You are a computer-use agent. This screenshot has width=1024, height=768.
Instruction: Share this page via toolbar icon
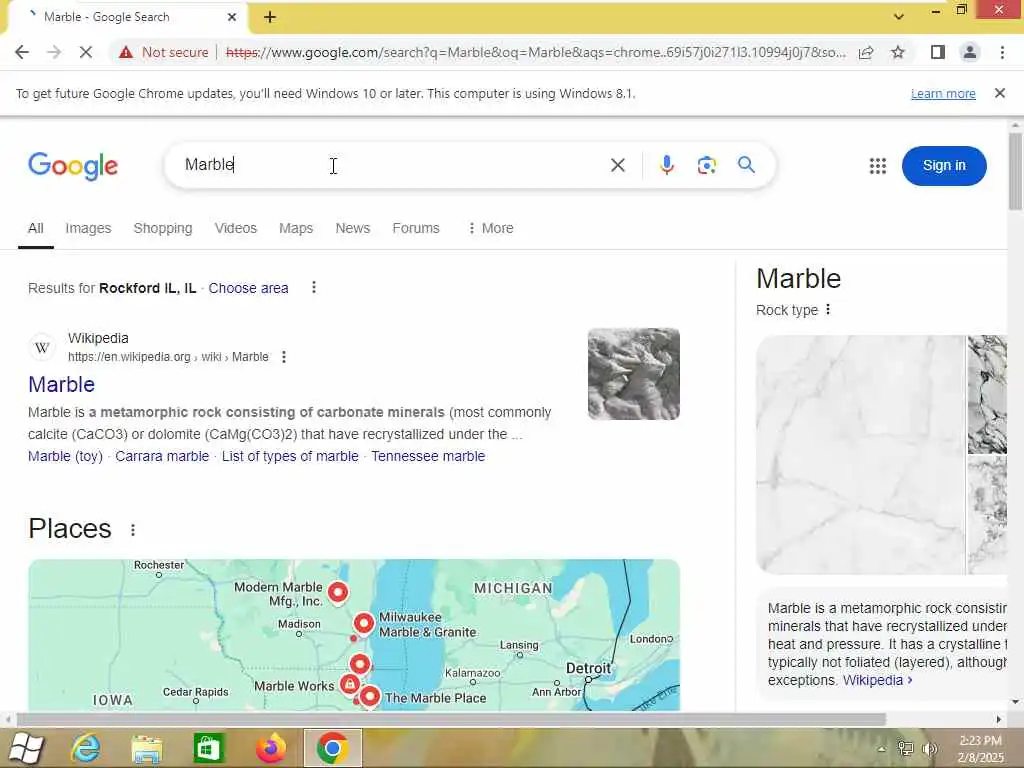[867, 52]
